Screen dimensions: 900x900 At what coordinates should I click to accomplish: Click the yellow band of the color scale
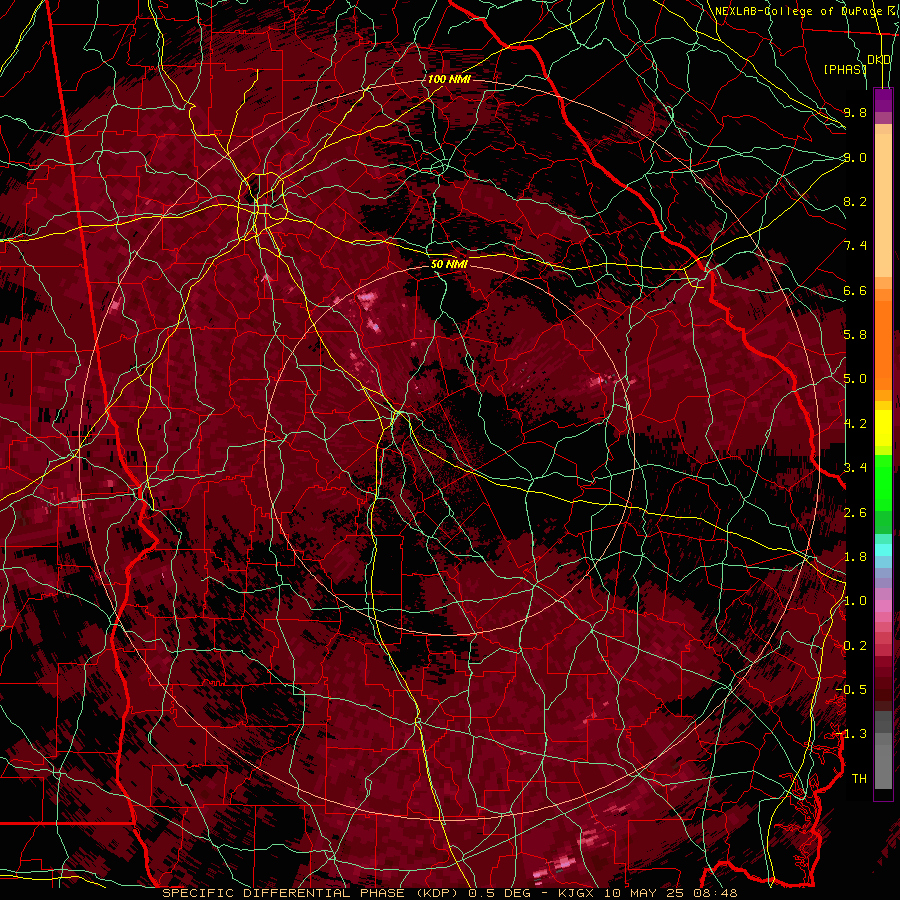(883, 428)
